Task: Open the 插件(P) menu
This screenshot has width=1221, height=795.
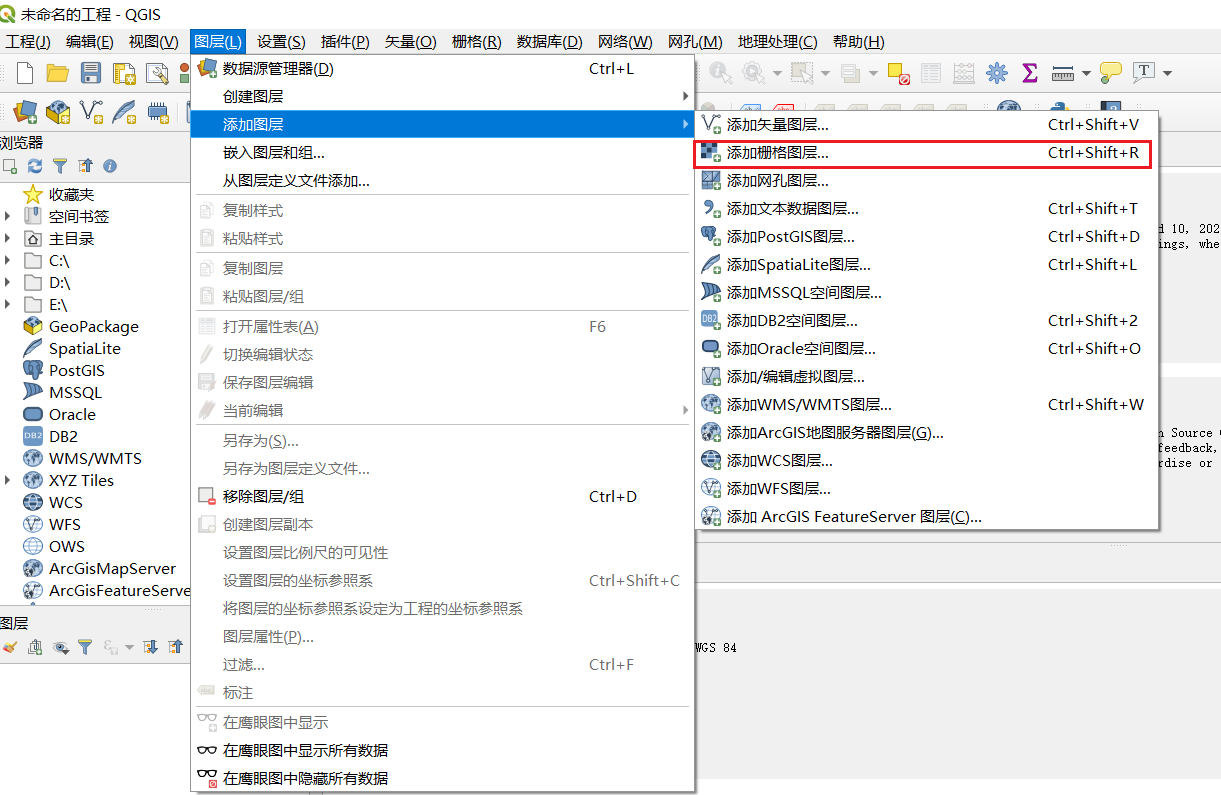Action: point(345,41)
